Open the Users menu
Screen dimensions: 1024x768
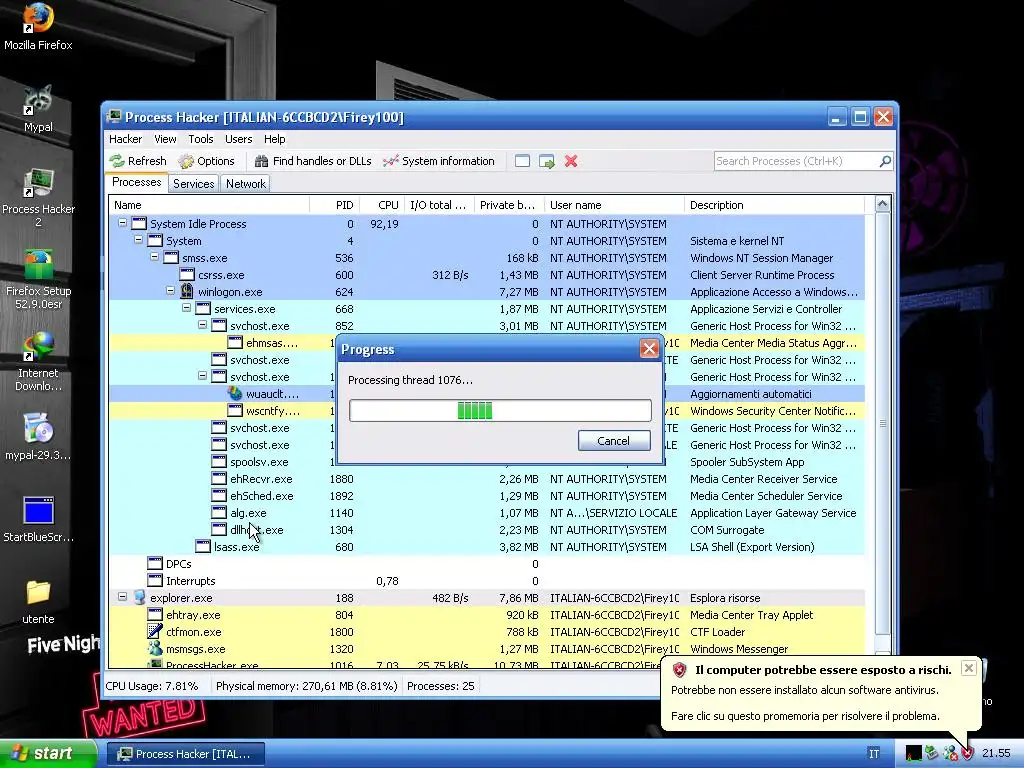[238, 139]
